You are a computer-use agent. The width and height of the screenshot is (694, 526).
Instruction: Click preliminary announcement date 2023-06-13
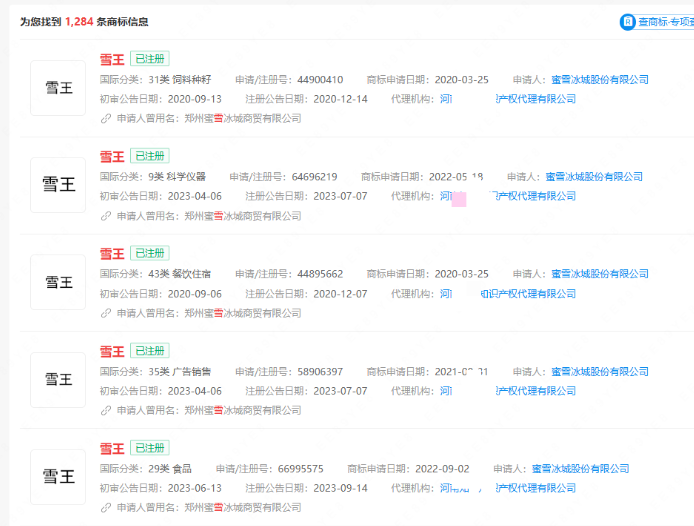[x=195, y=488]
